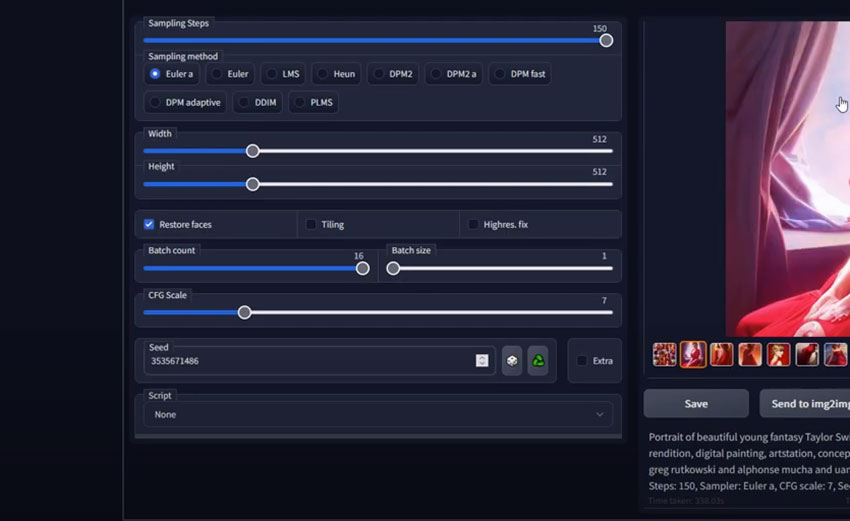Click Sampling Steps slider handle

(x=606, y=41)
